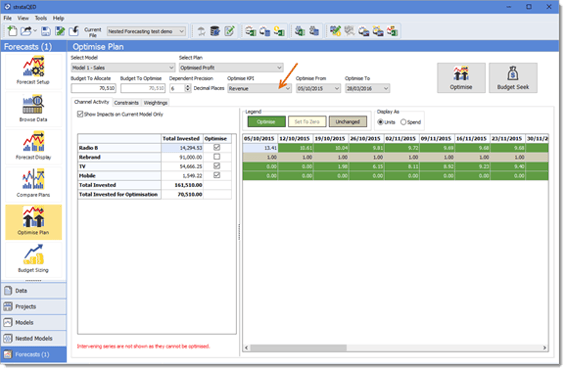Click the database toolbar icon

(215, 31)
